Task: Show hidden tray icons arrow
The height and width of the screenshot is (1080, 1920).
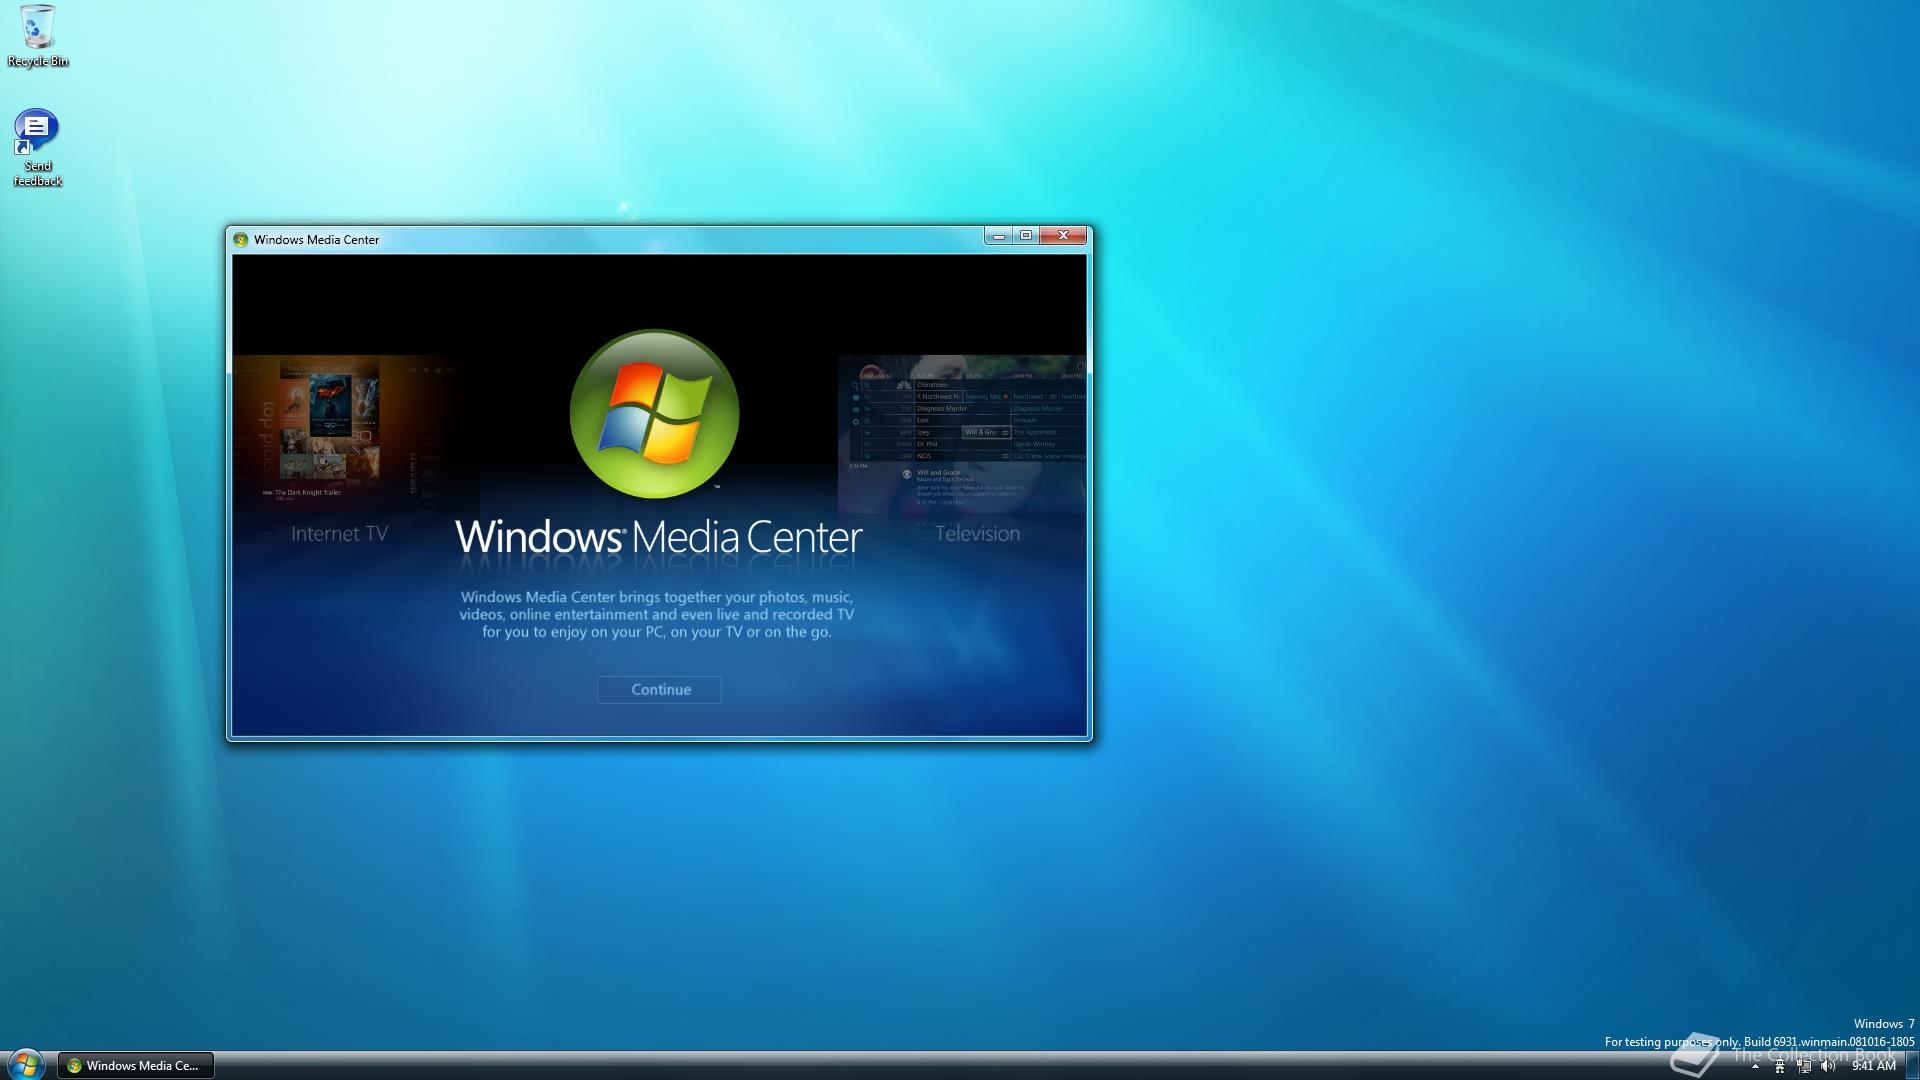Action: [x=1755, y=1066]
